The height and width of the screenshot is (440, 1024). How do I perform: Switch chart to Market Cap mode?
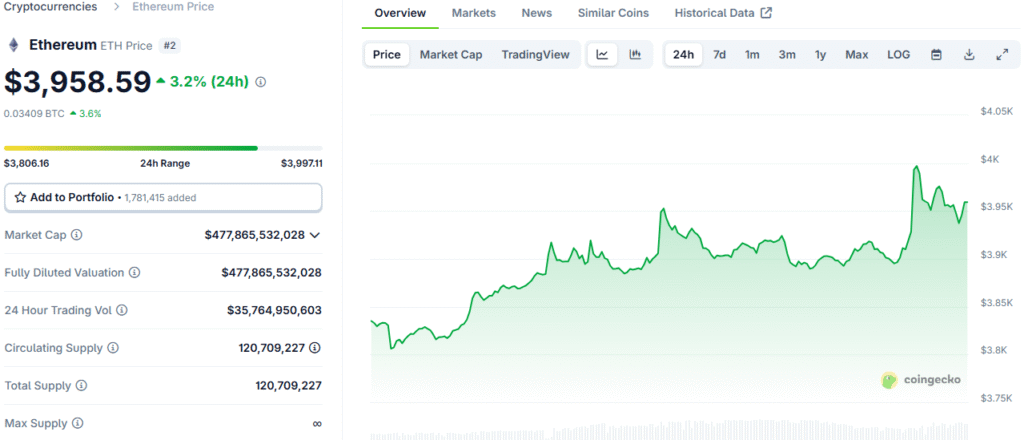[451, 55]
